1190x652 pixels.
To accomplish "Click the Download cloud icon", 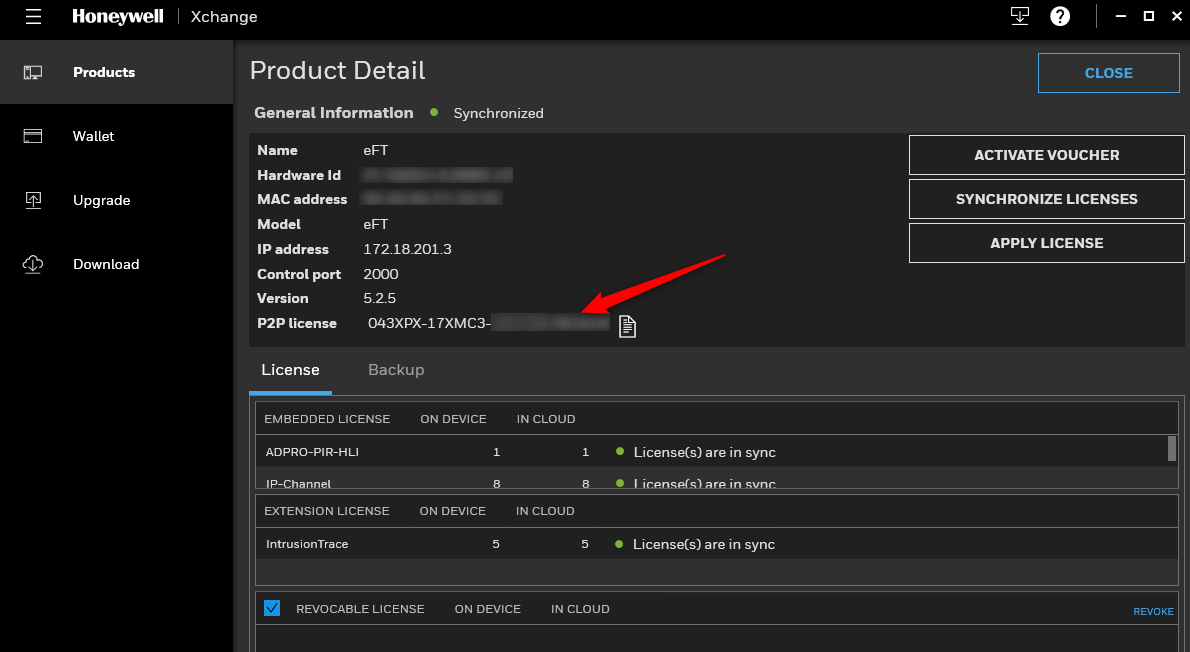I will [33, 264].
